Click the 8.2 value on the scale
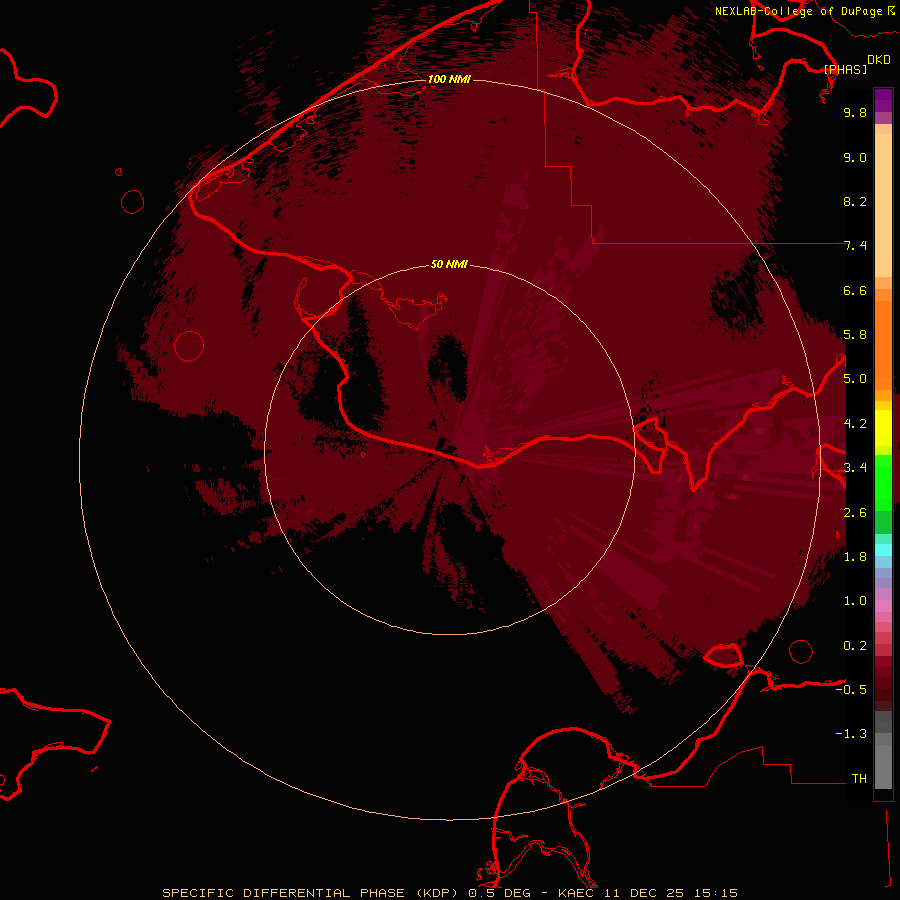 click(x=855, y=201)
